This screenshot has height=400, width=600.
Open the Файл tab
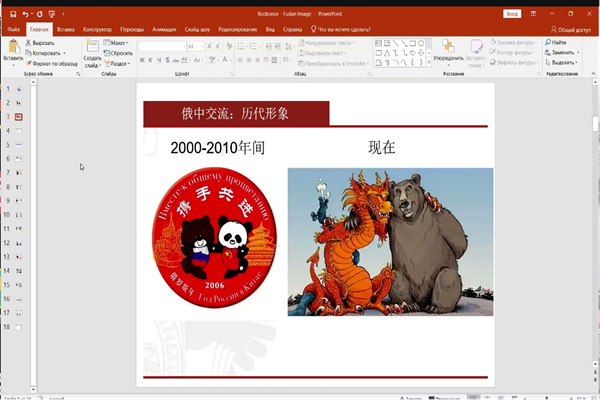click(13, 29)
